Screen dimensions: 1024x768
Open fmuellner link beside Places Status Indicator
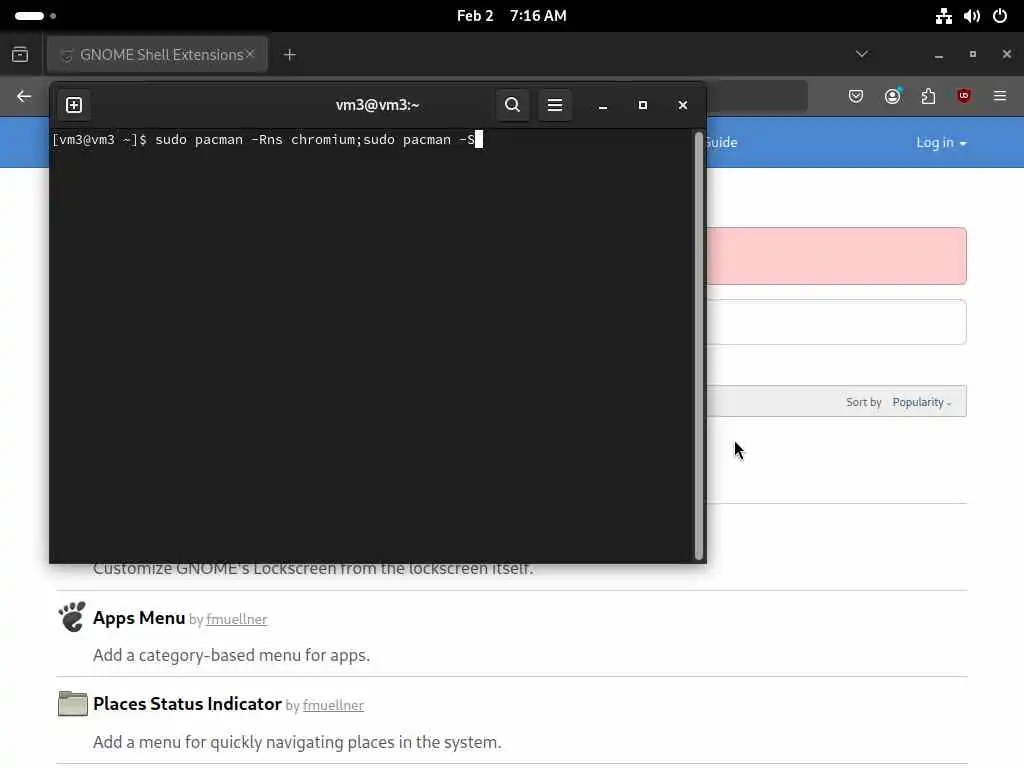pyautogui.click(x=333, y=705)
